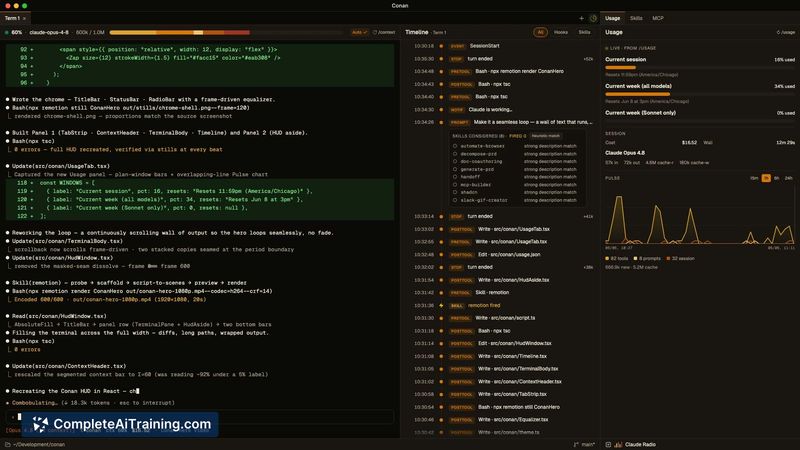800x450 pixels.
Task: Select the shadcn skill radio
Action: pos(455,192)
